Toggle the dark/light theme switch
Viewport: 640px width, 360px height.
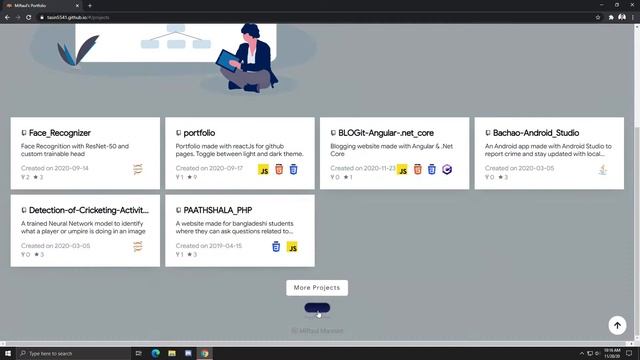coord(317,308)
